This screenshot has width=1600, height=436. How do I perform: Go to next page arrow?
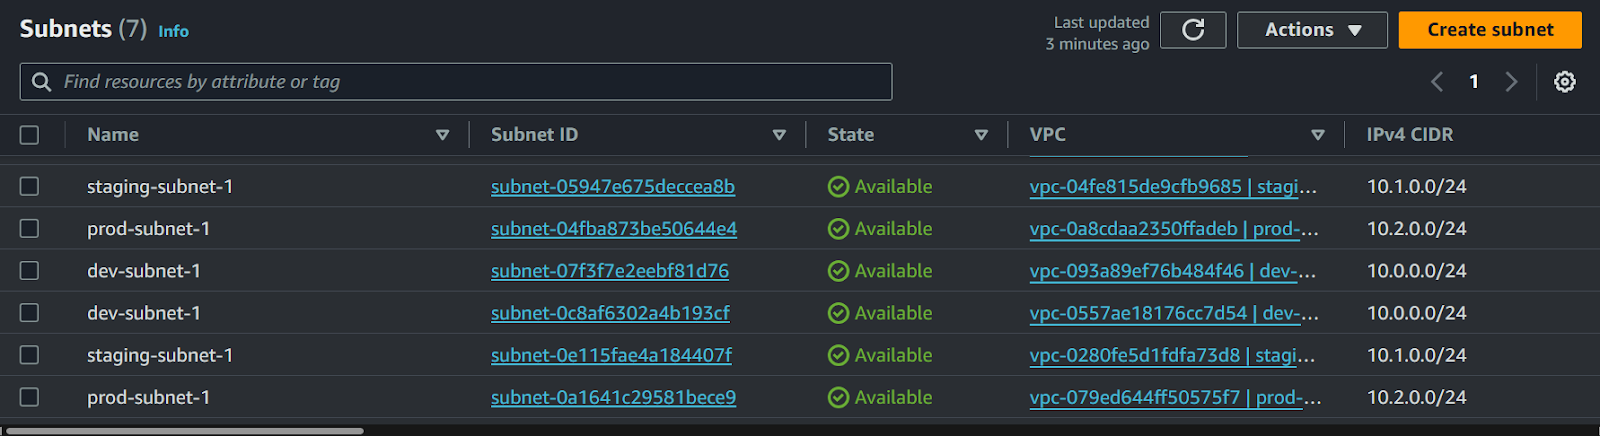[x=1511, y=82]
